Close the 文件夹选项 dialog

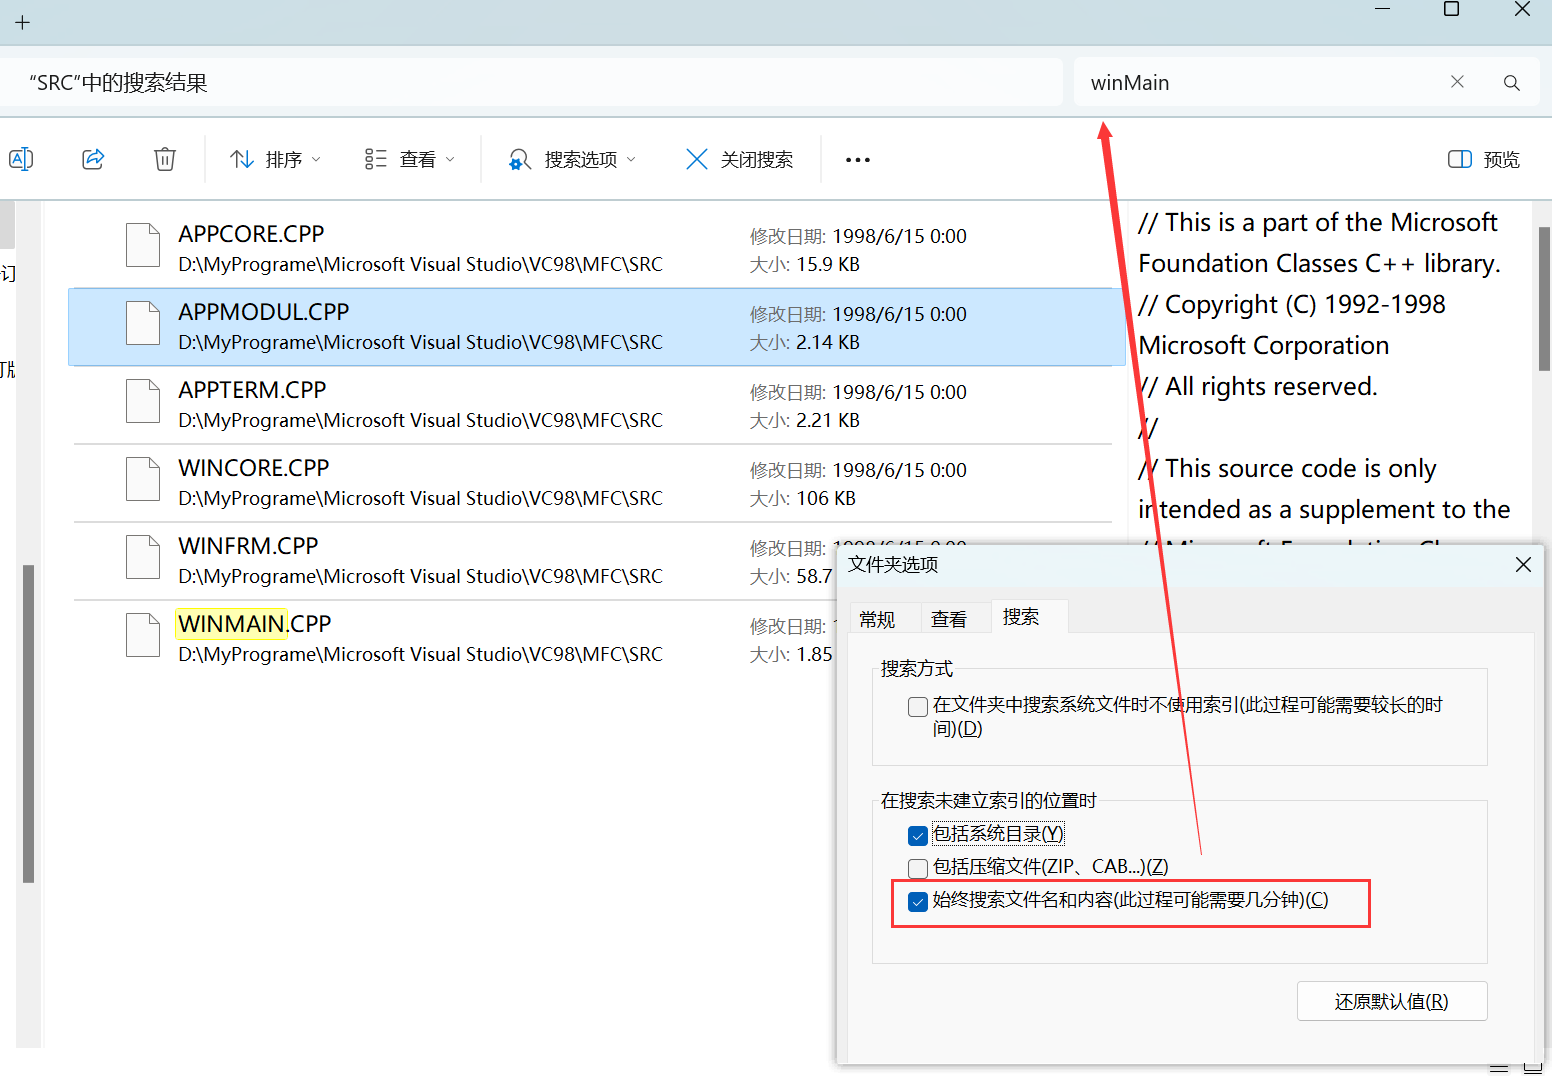coord(1523,565)
